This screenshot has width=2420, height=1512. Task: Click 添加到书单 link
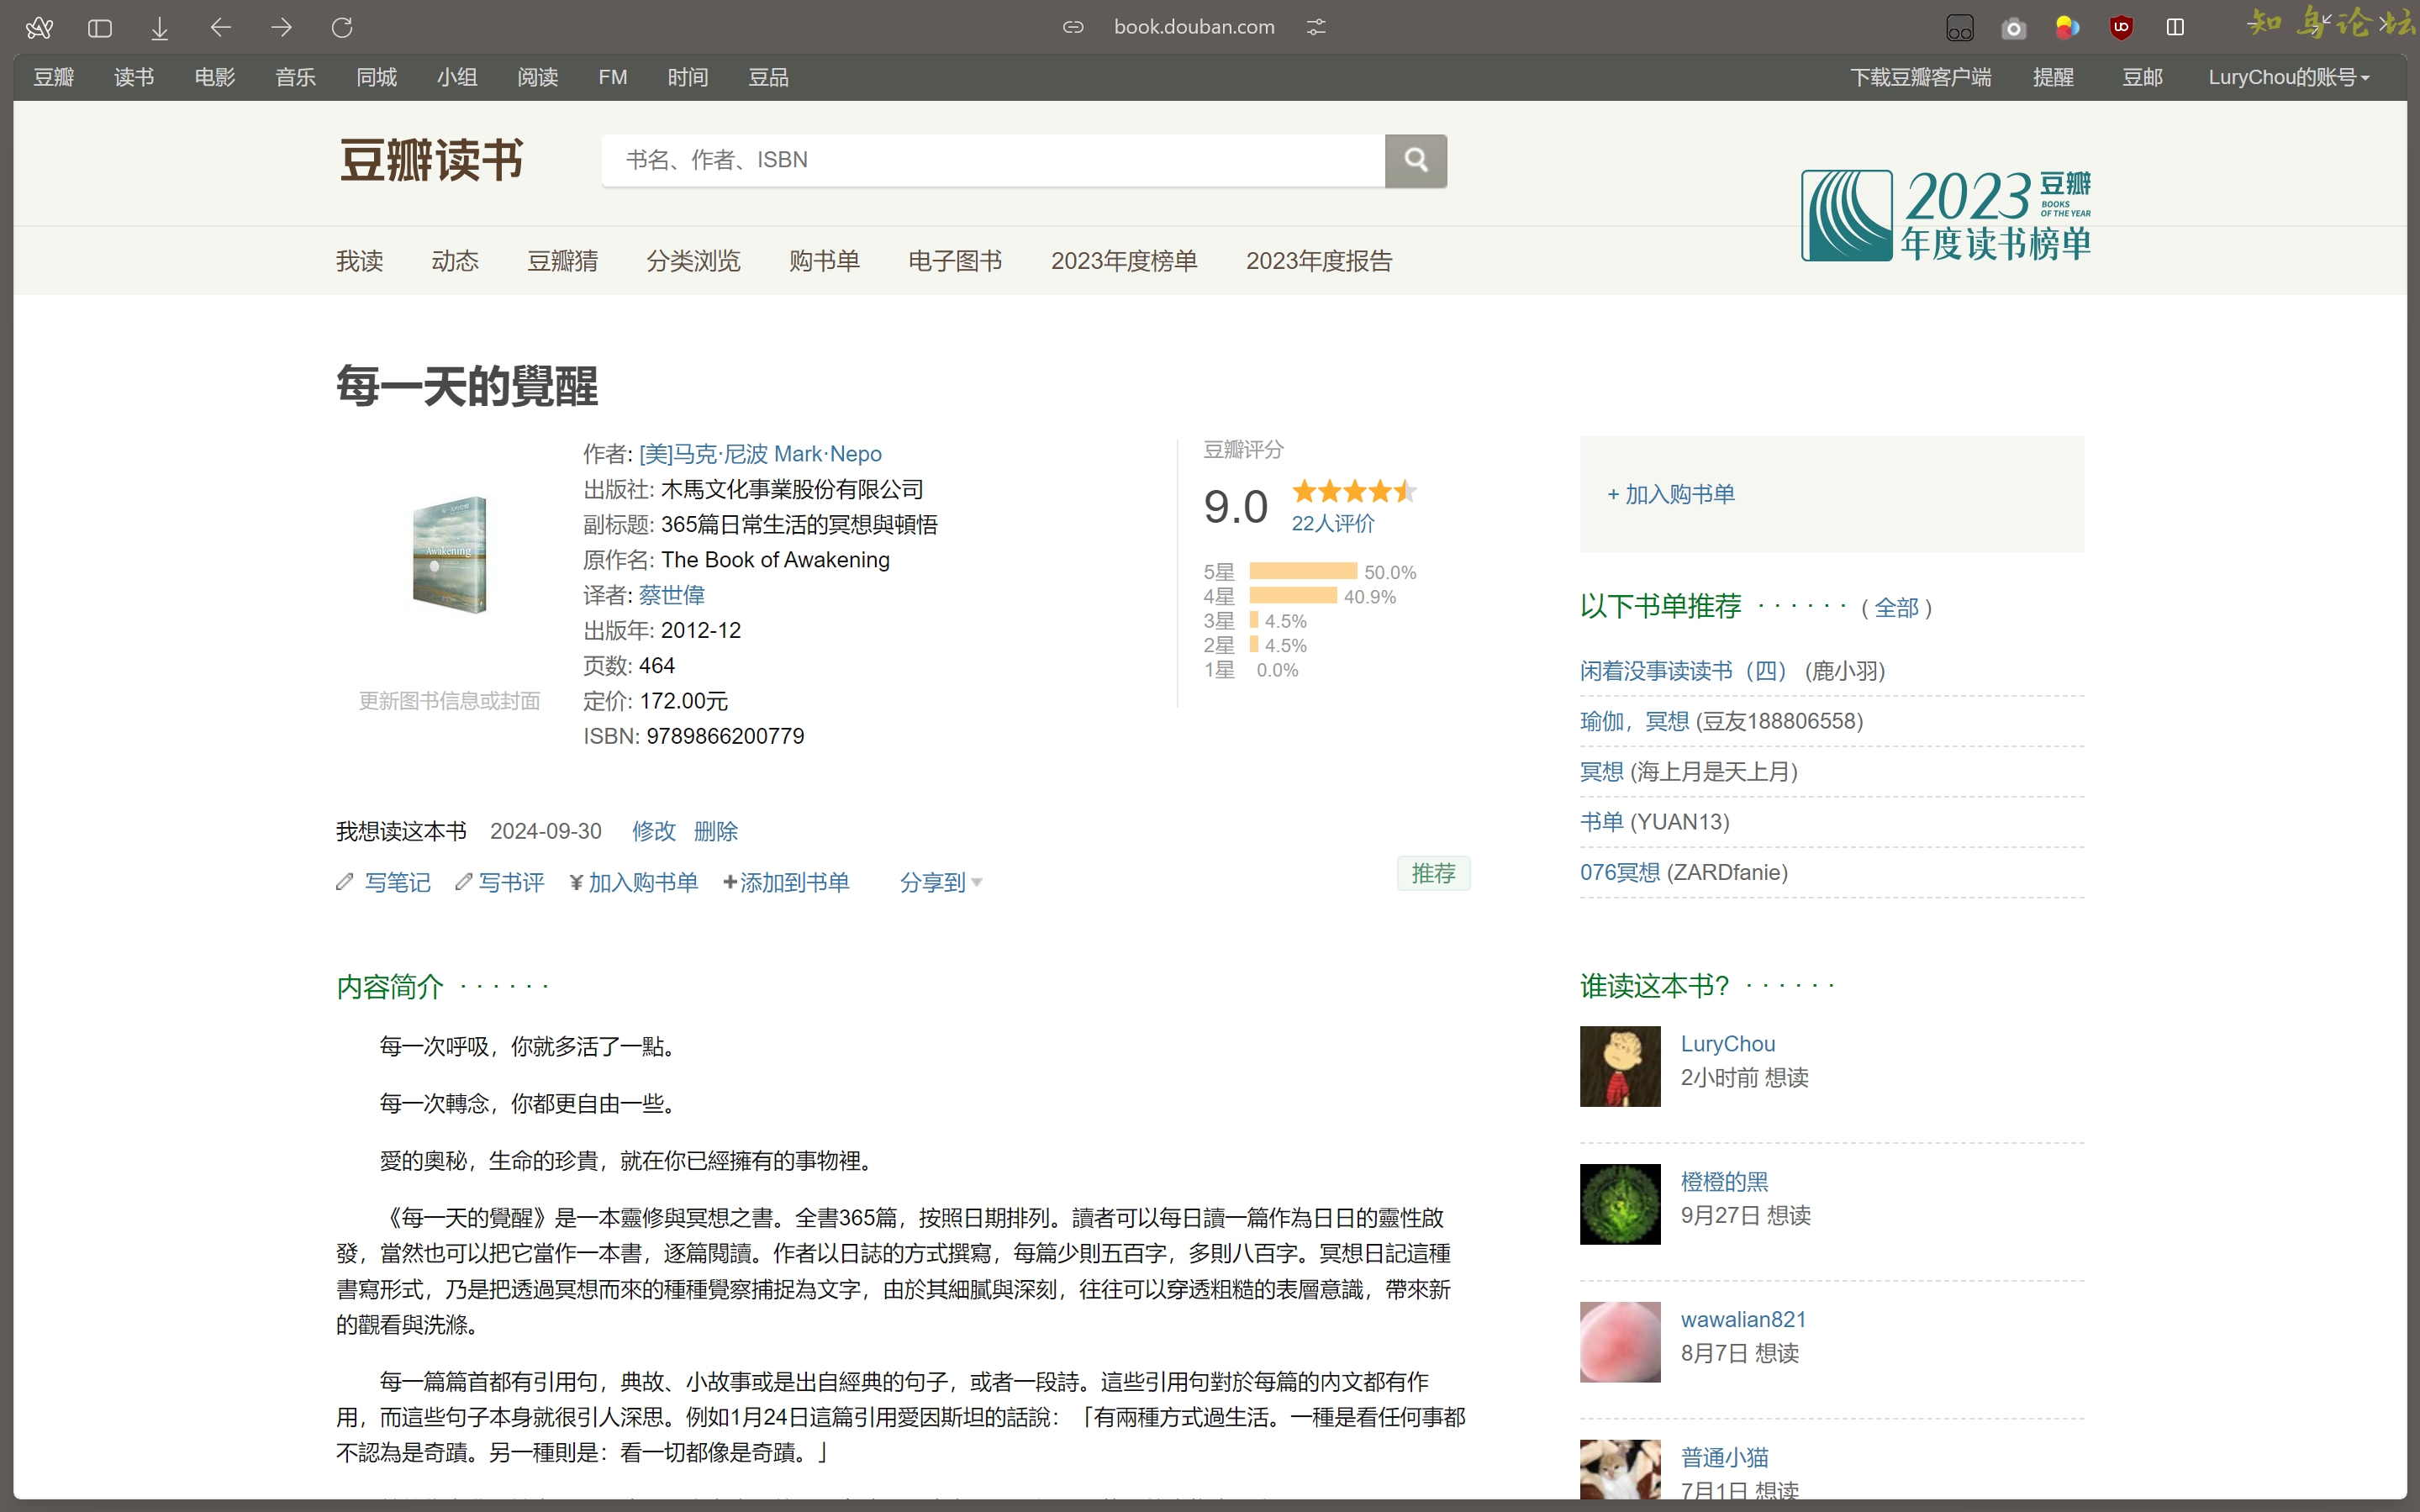coord(786,882)
